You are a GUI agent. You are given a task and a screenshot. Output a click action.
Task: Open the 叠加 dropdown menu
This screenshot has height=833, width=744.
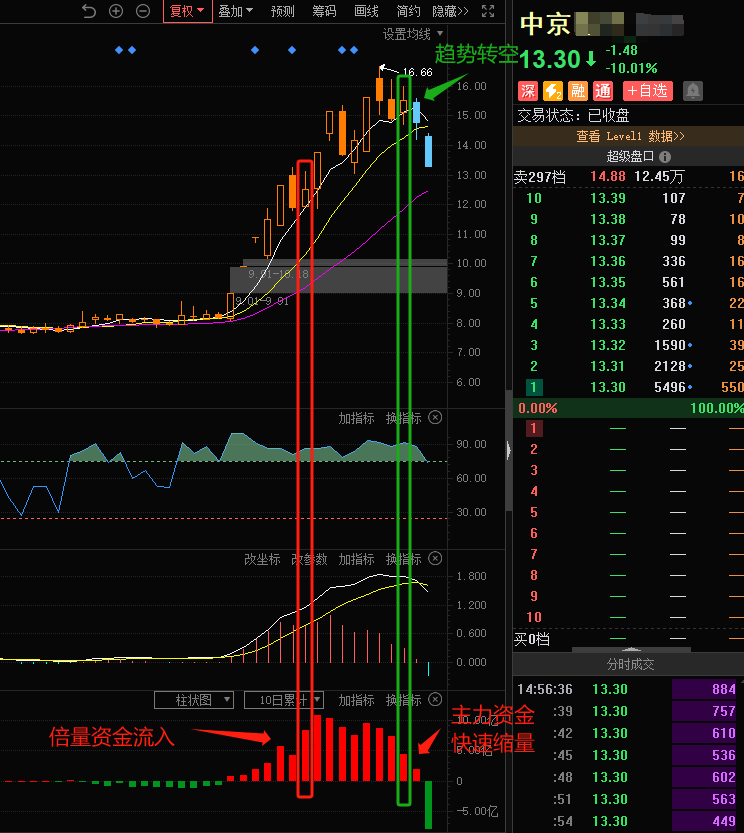coord(235,11)
